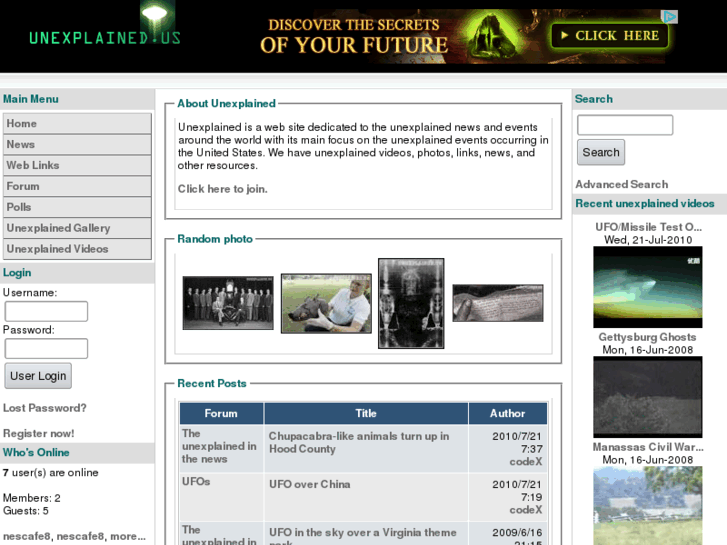
Task: Click the Main Menu heading
Action: point(31,99)
